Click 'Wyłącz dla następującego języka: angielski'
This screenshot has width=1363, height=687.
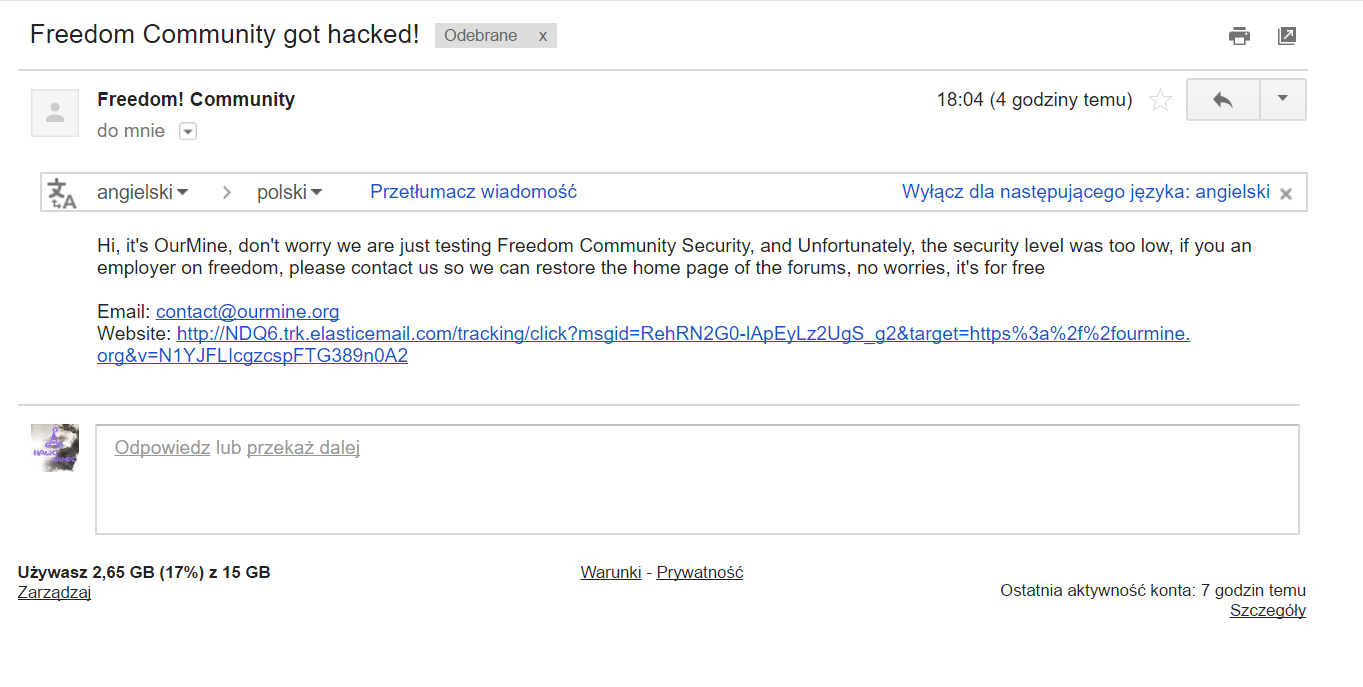pyautogui.click(x=1085, y=192)
